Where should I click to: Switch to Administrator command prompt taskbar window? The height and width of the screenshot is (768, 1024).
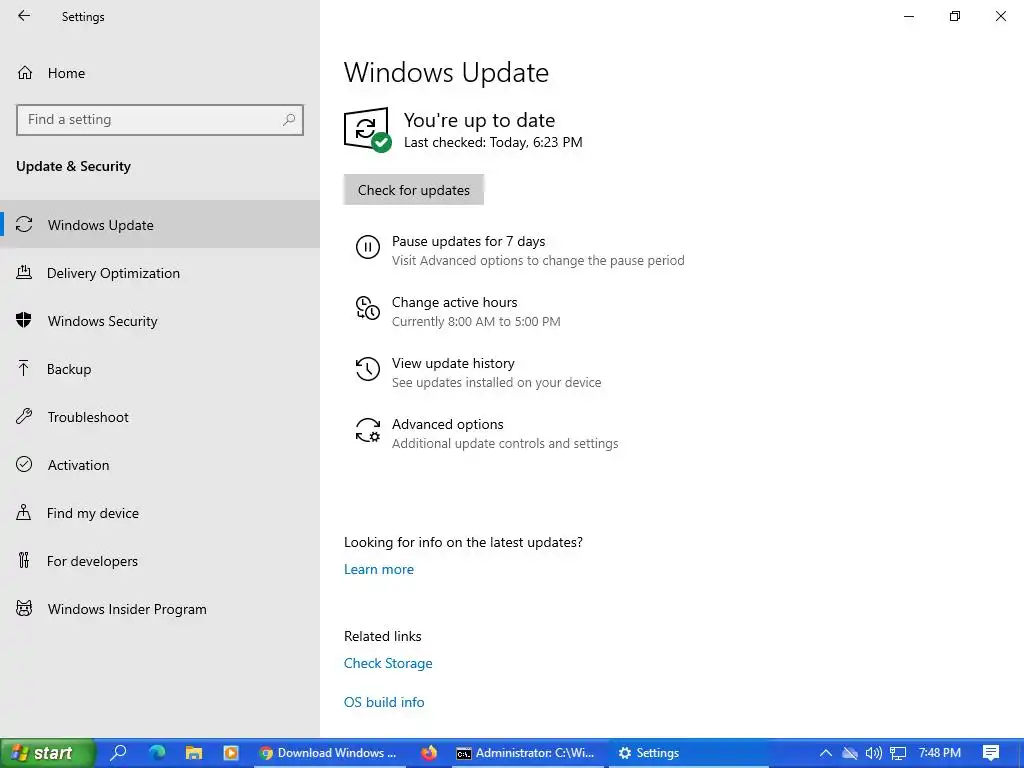coord(526,753)
